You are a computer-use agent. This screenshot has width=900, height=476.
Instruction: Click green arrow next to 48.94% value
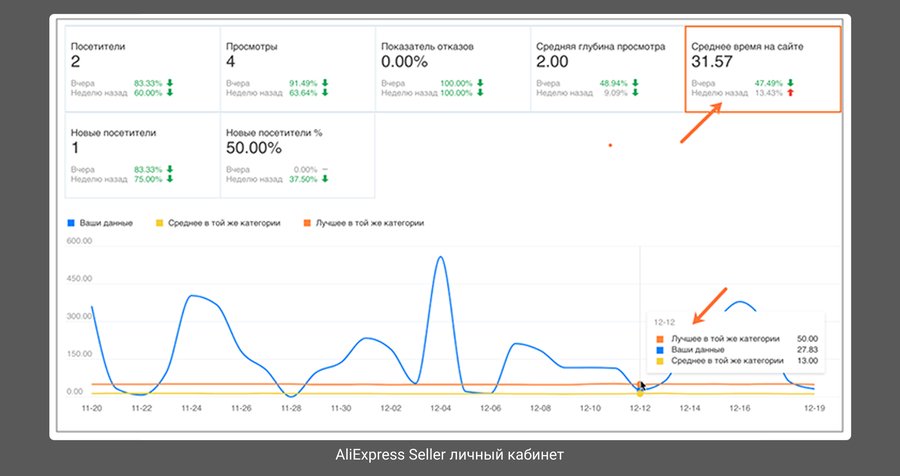[x=635, y=83]
